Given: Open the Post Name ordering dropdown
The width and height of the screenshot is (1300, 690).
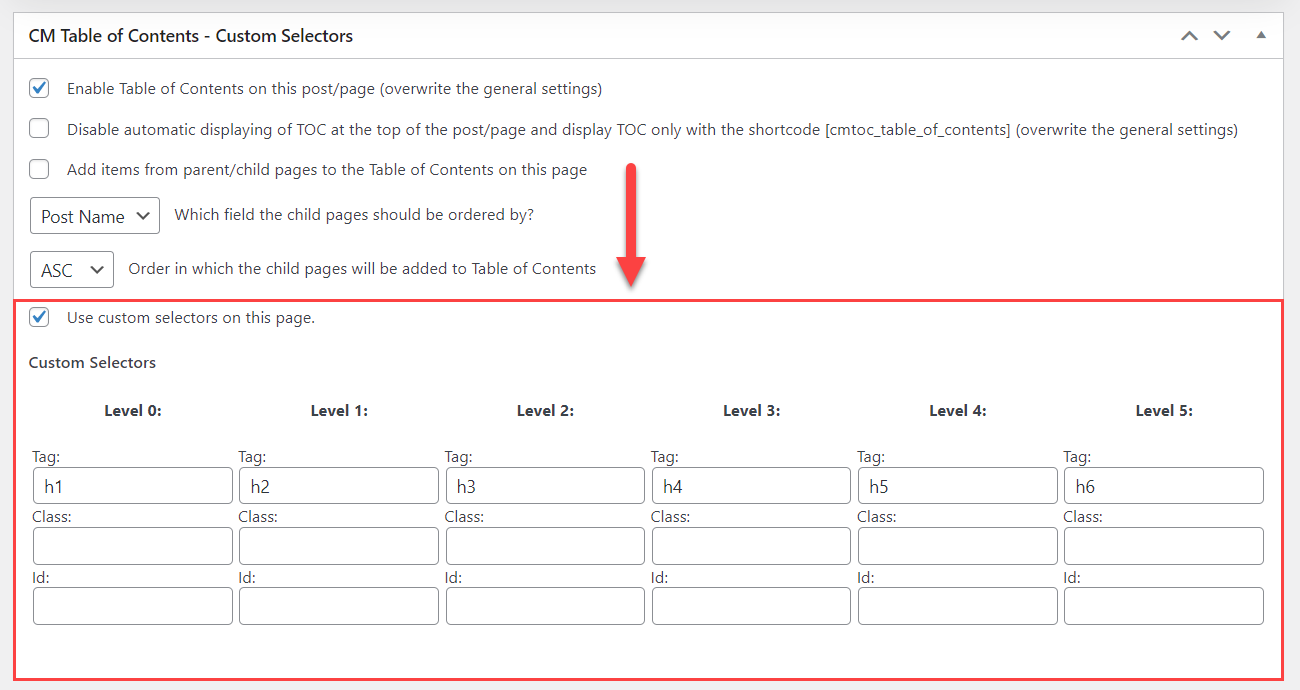Looking at the screenshot, I should pos(95,216).
